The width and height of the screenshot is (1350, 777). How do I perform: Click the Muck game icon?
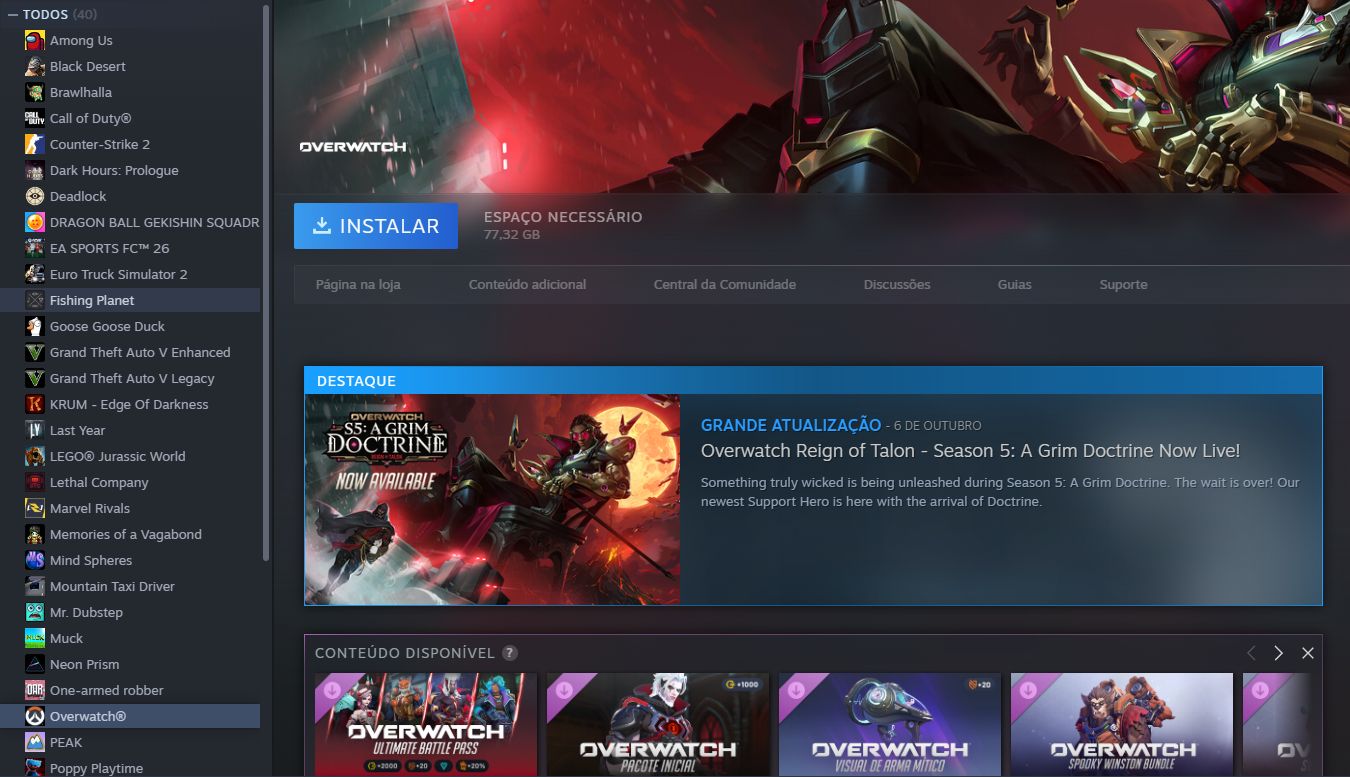pyautogui.click(x=35, y=639)
